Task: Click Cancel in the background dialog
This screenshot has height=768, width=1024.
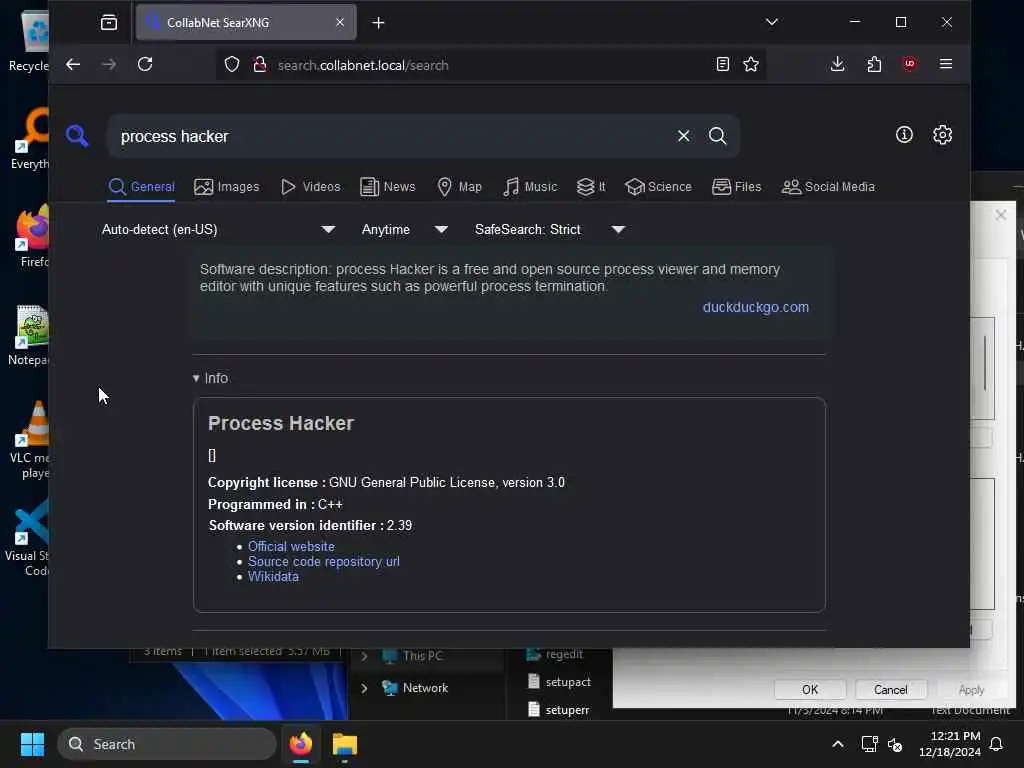Action: click(x=890, y=690)
